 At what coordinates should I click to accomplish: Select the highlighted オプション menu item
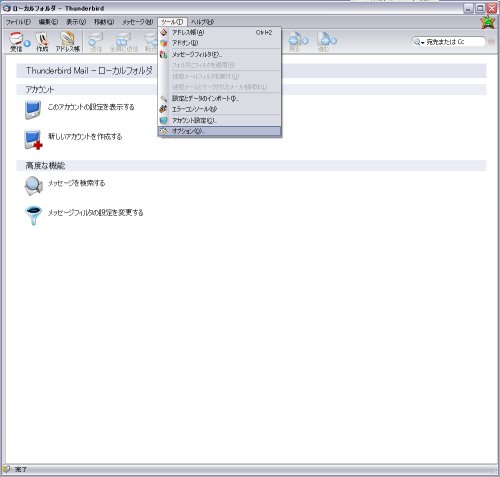coord(219,131)
